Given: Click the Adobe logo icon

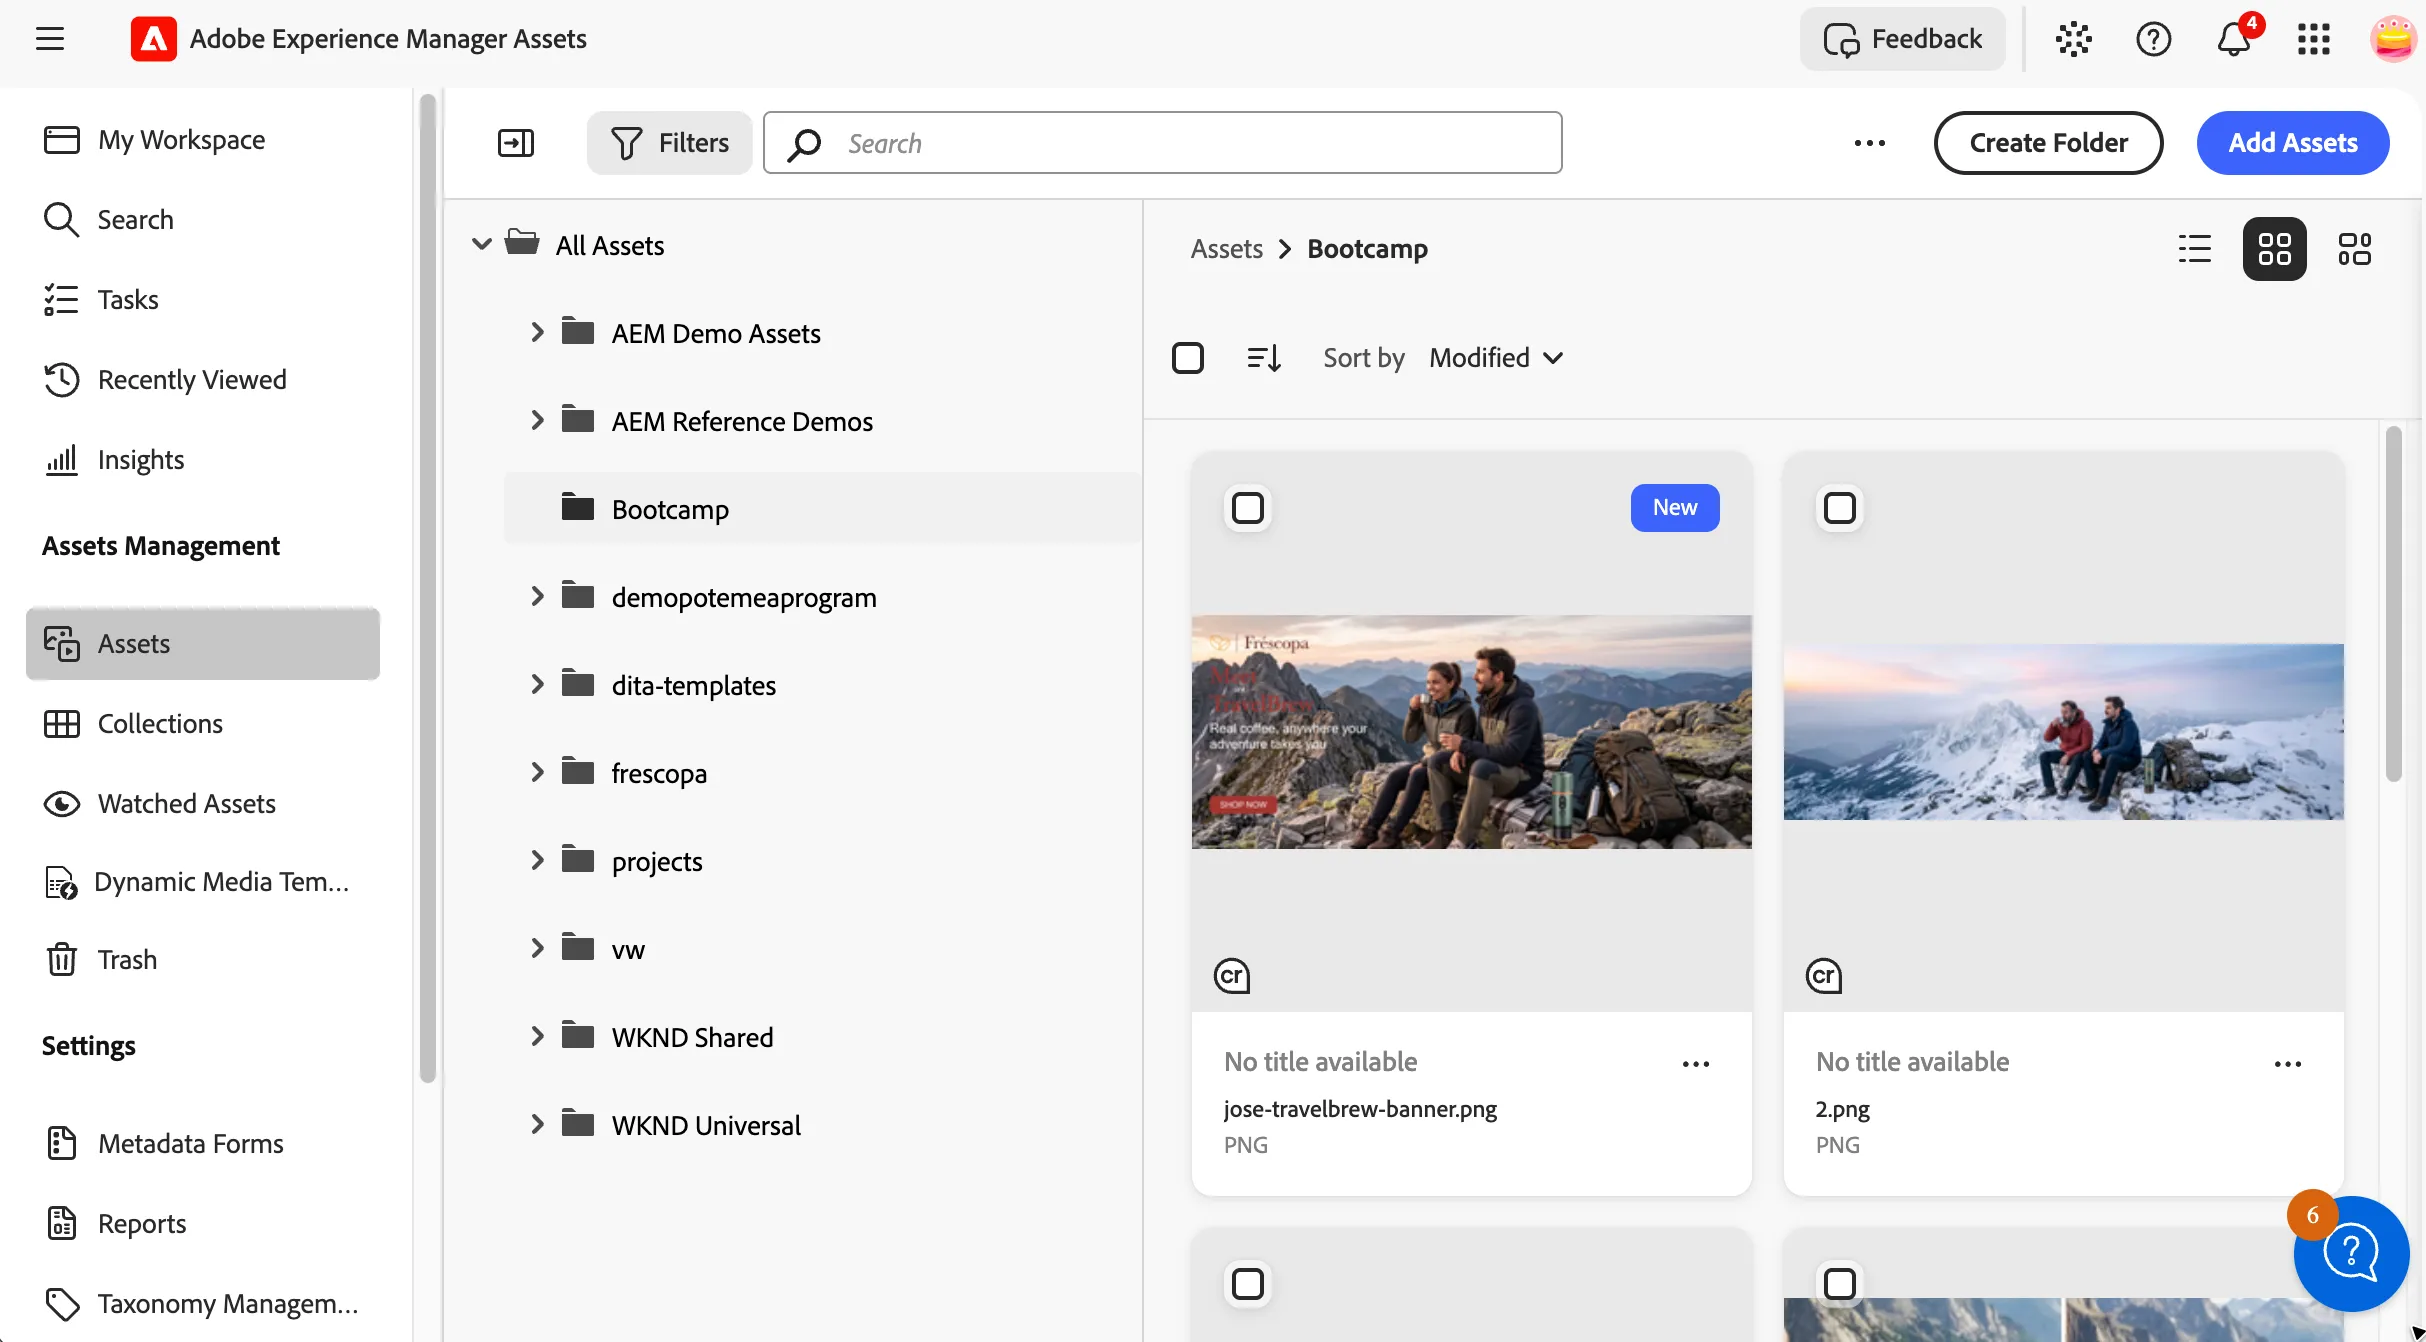Looking at the screenshot, I should click(x=153, y=39).
